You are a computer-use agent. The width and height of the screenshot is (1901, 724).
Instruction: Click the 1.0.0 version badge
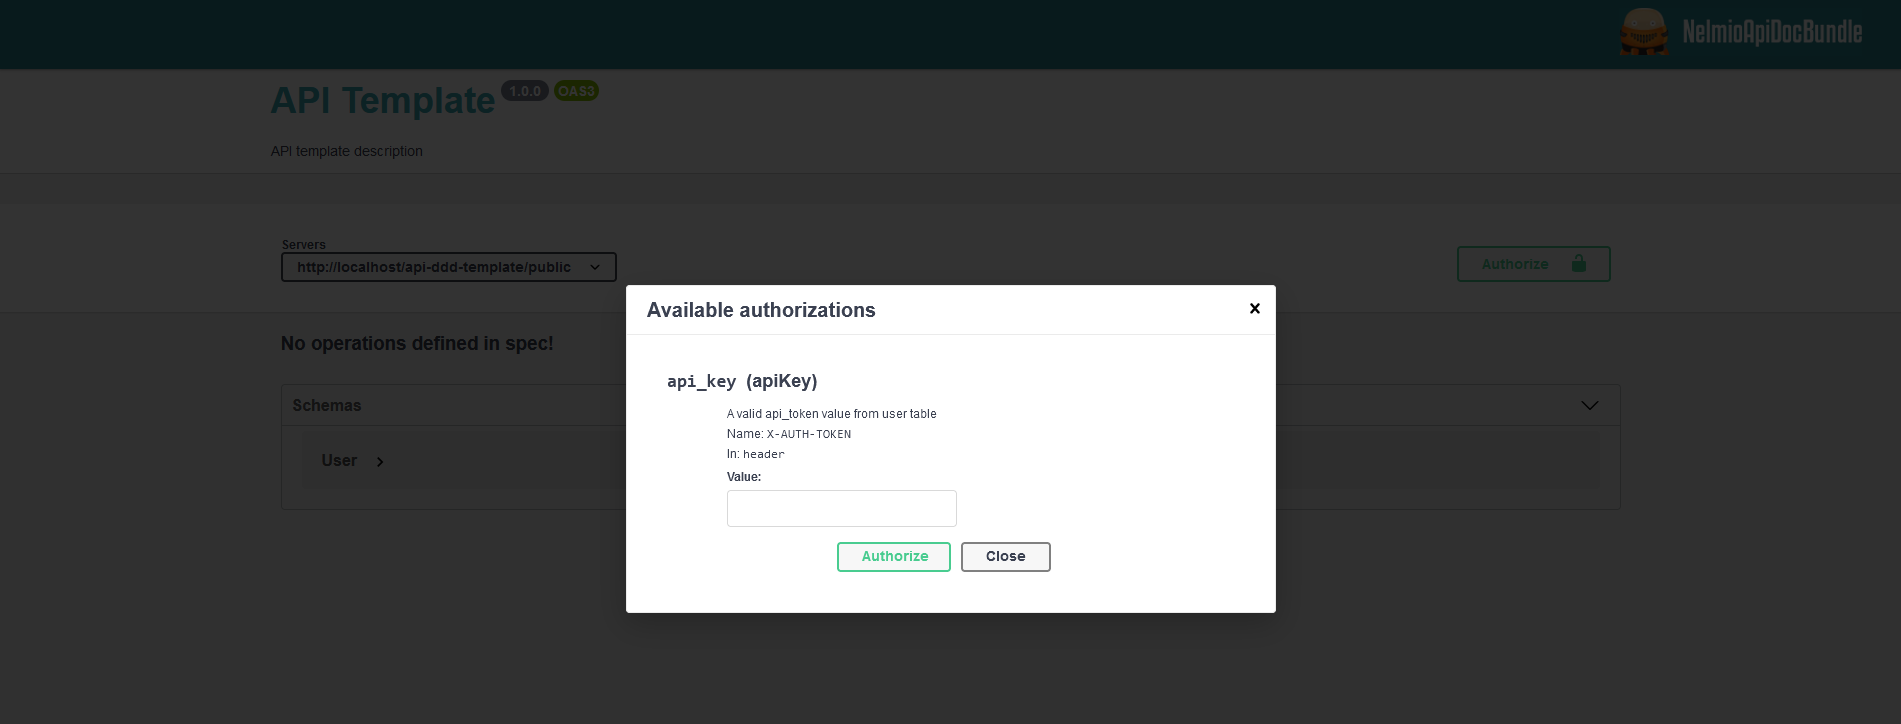point(525,91)
